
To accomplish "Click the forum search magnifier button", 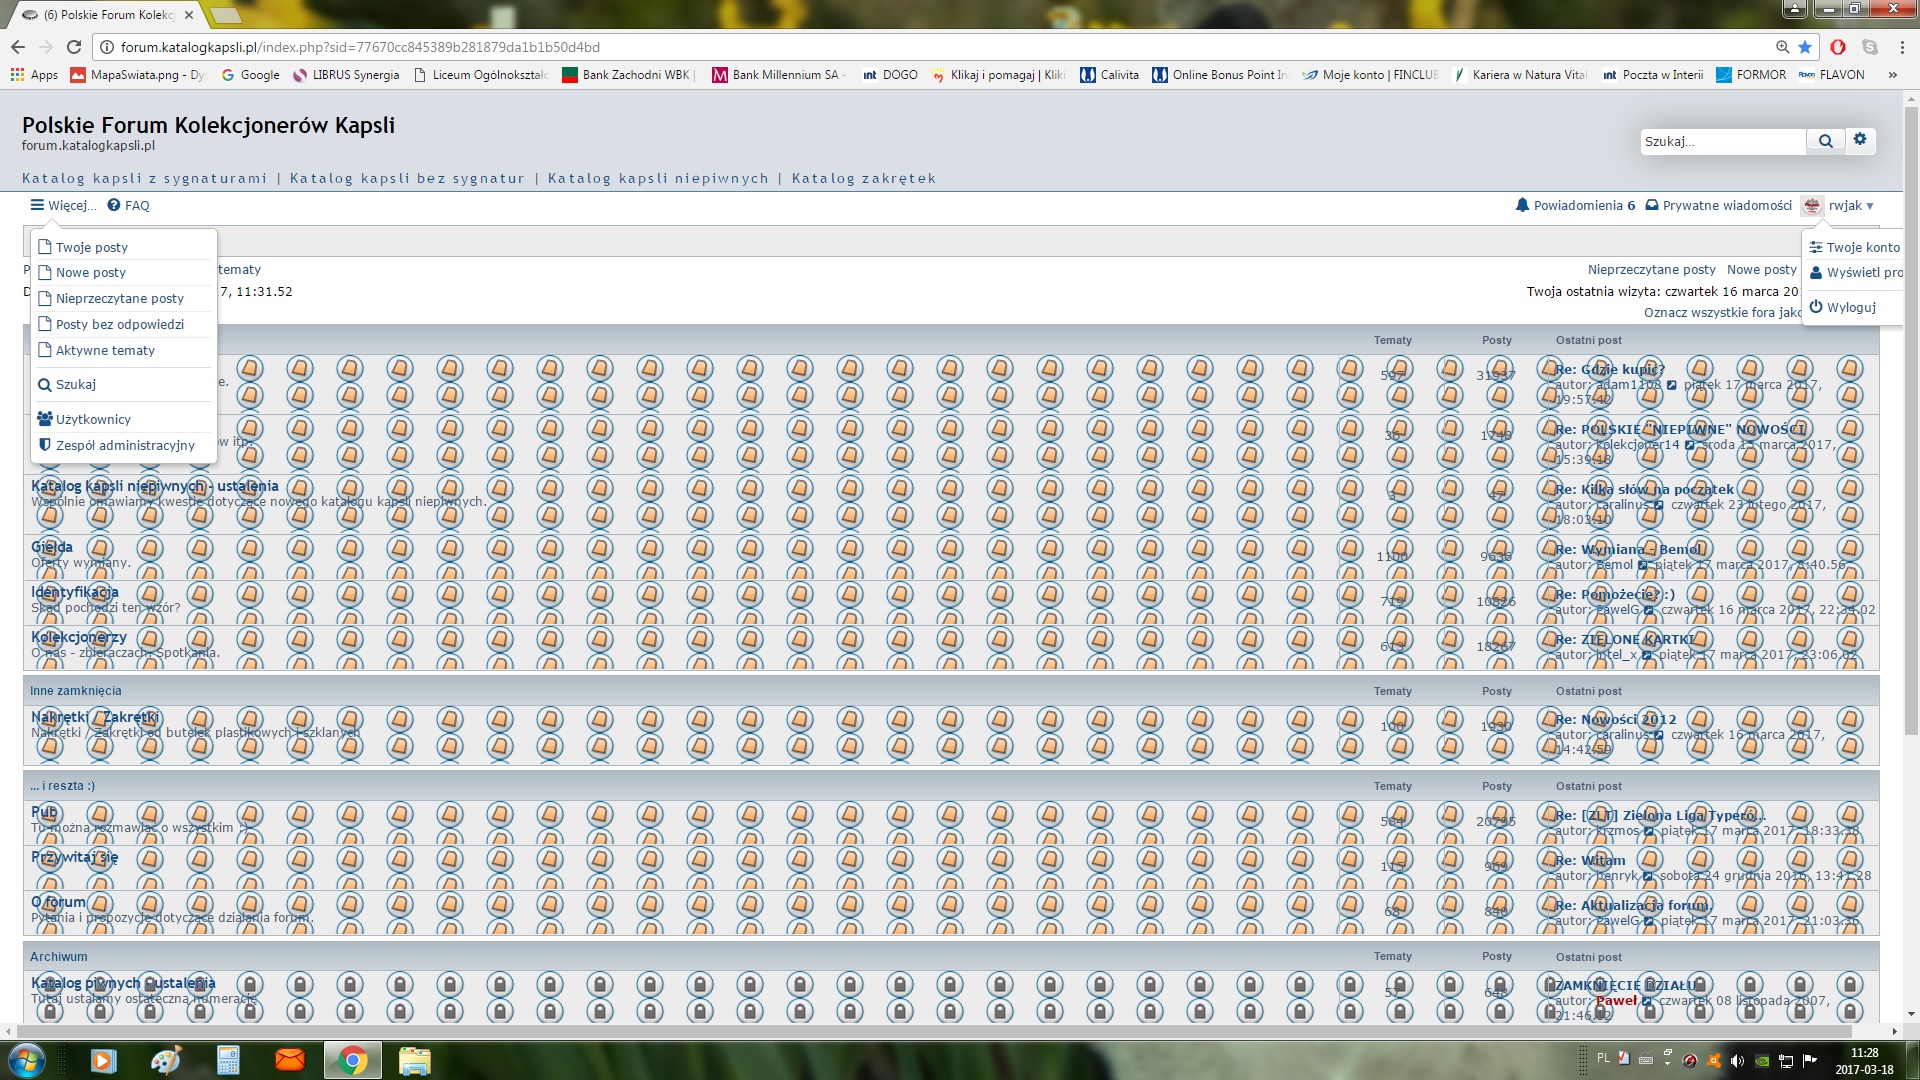I will click(x=1825, y=141).
